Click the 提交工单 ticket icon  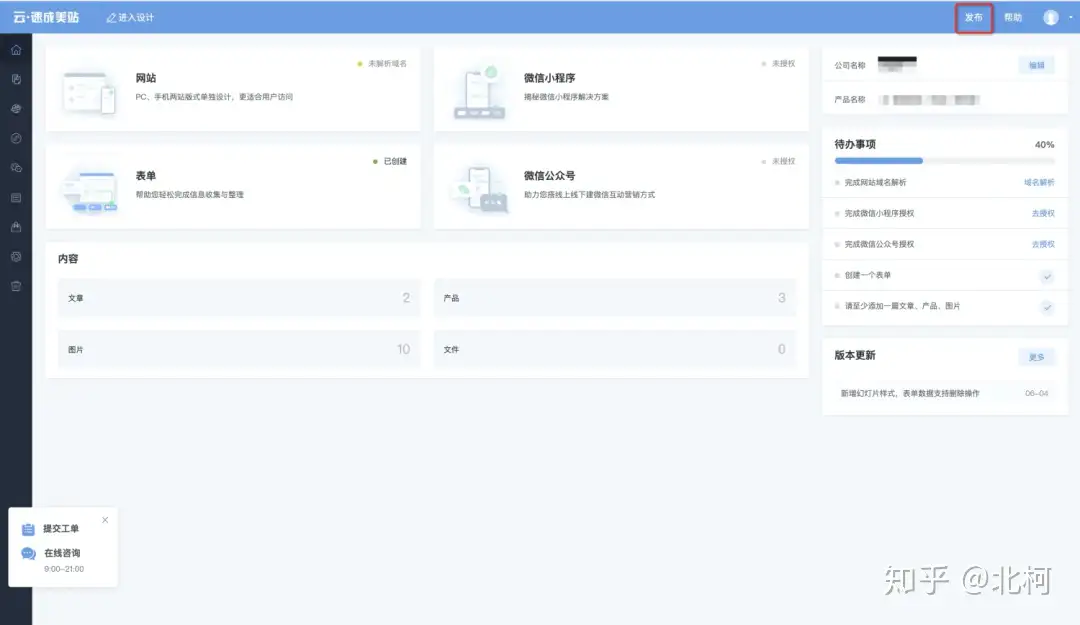tap(28, 529)
